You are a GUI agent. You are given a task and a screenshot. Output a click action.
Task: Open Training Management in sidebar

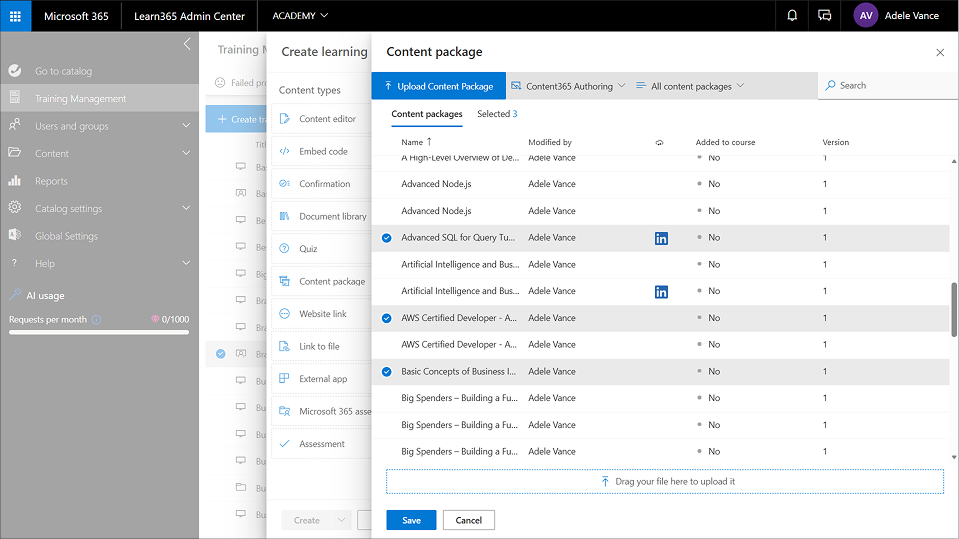click(x=80, y=99)
